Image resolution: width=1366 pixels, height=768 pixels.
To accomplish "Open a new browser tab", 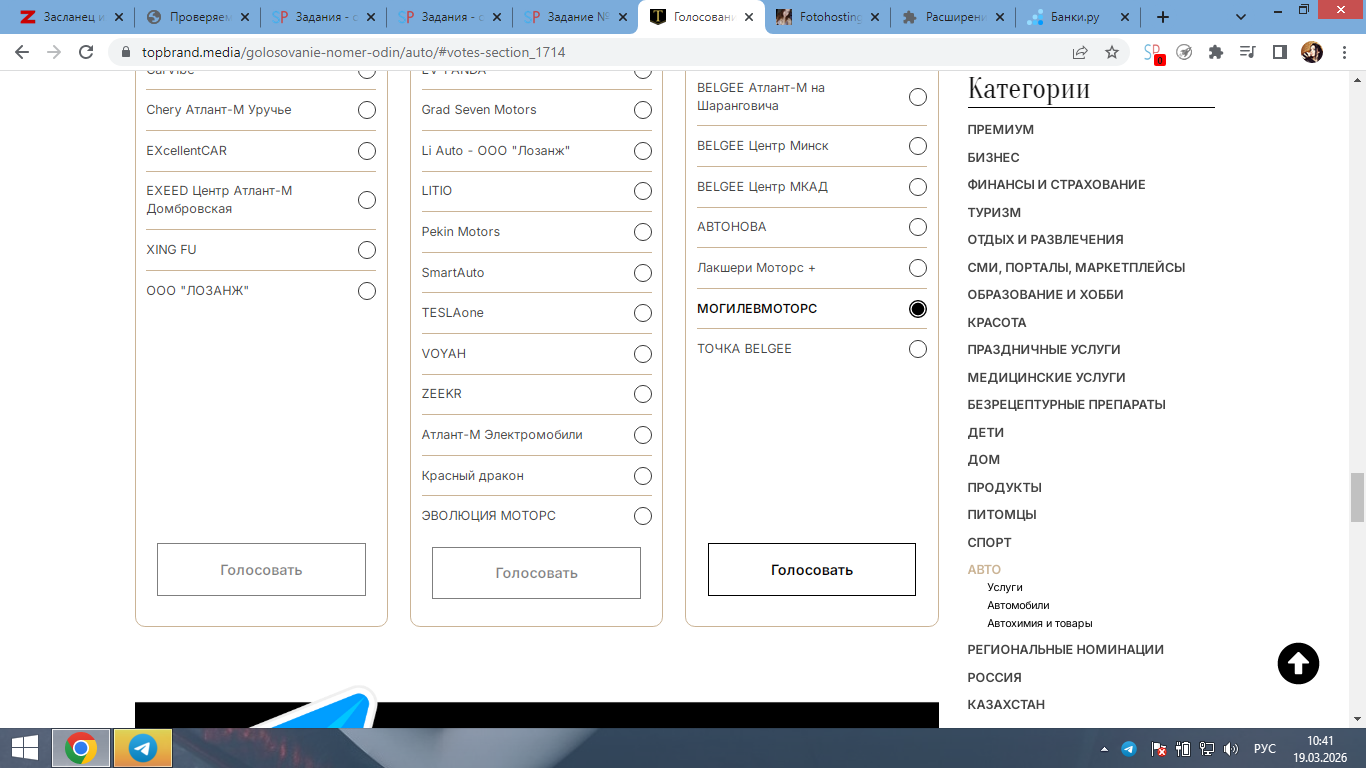I will pyautogui.click(x=1163, y=17).
